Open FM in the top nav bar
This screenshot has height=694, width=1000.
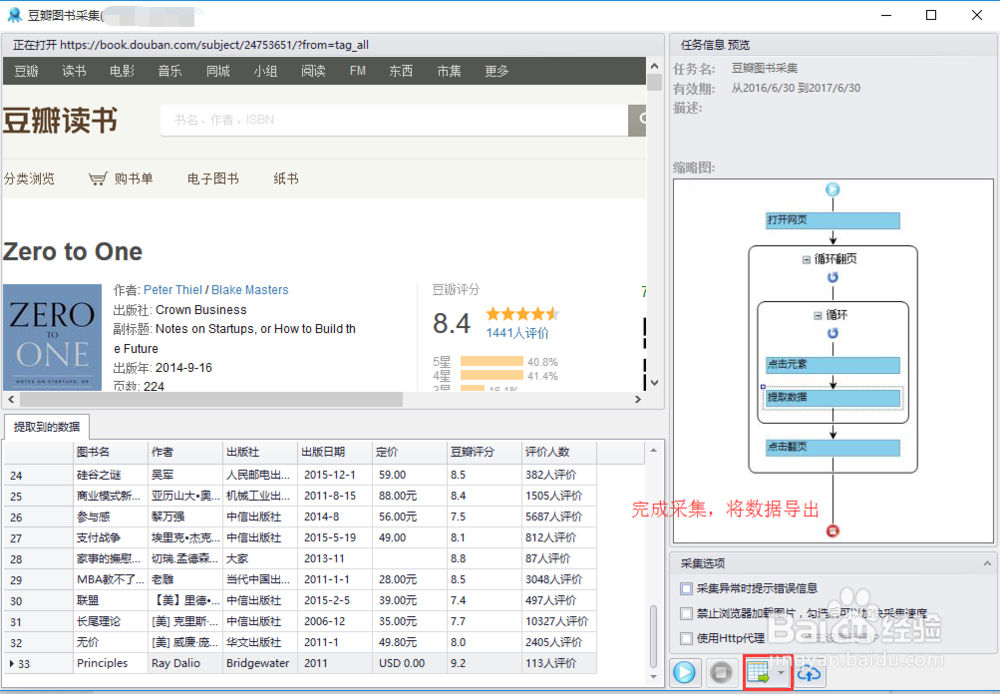358,71
